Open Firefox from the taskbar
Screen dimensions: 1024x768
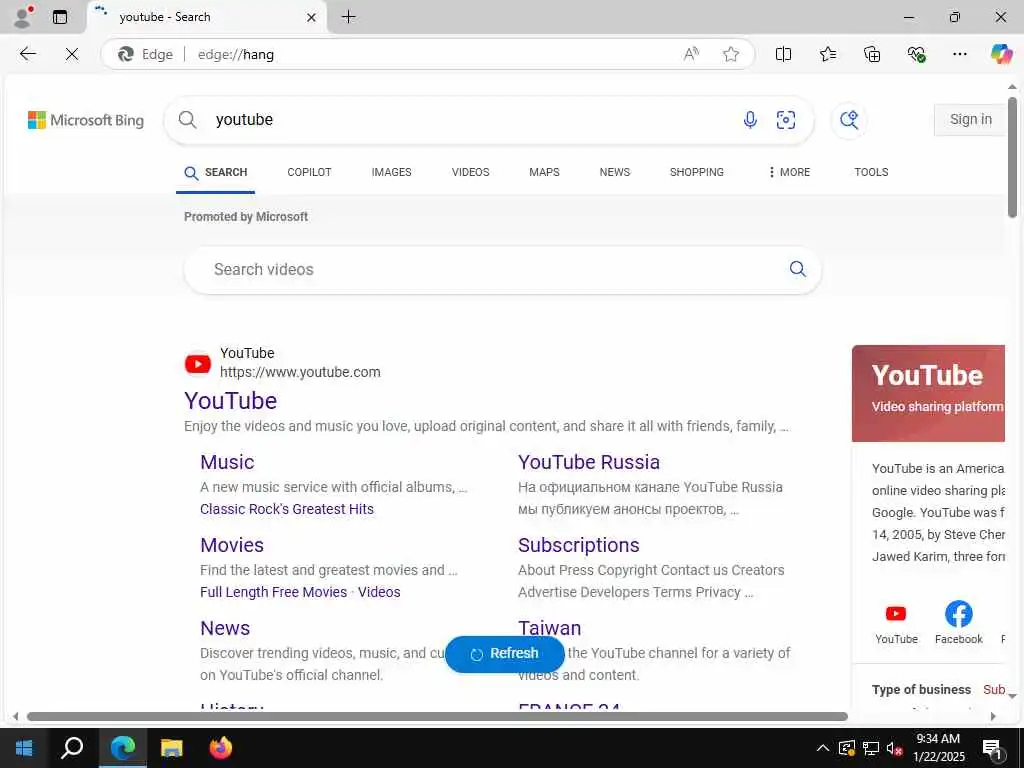[x=221, y=748]
